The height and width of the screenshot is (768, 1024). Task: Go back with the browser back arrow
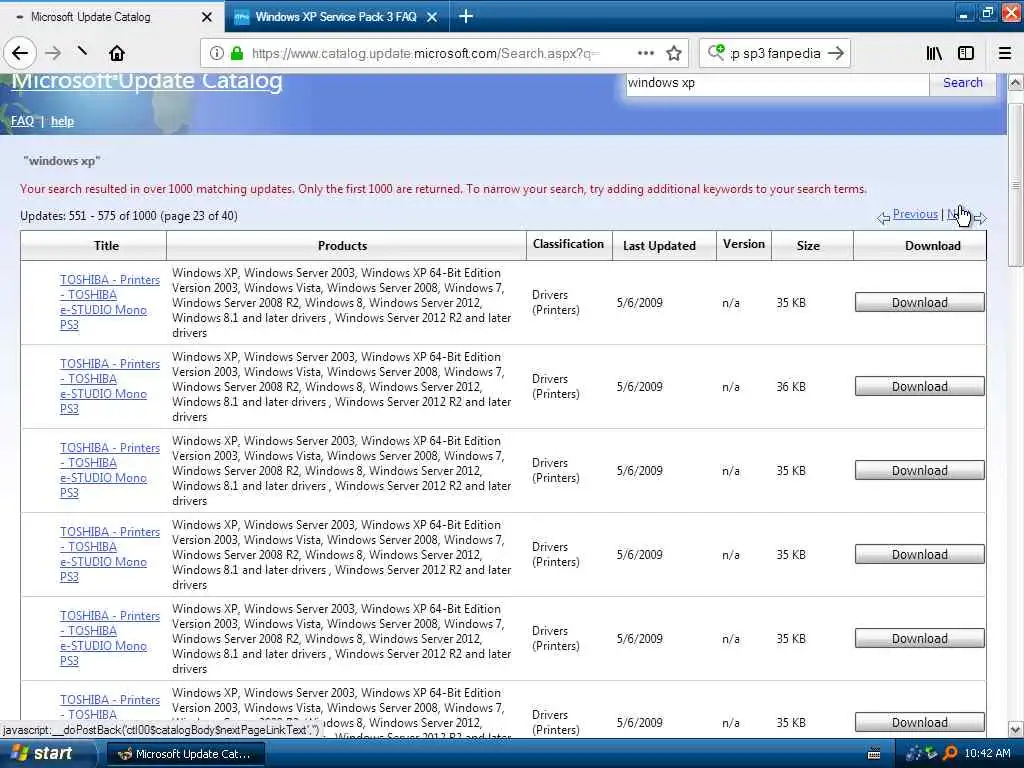click(x=20, y=53)
